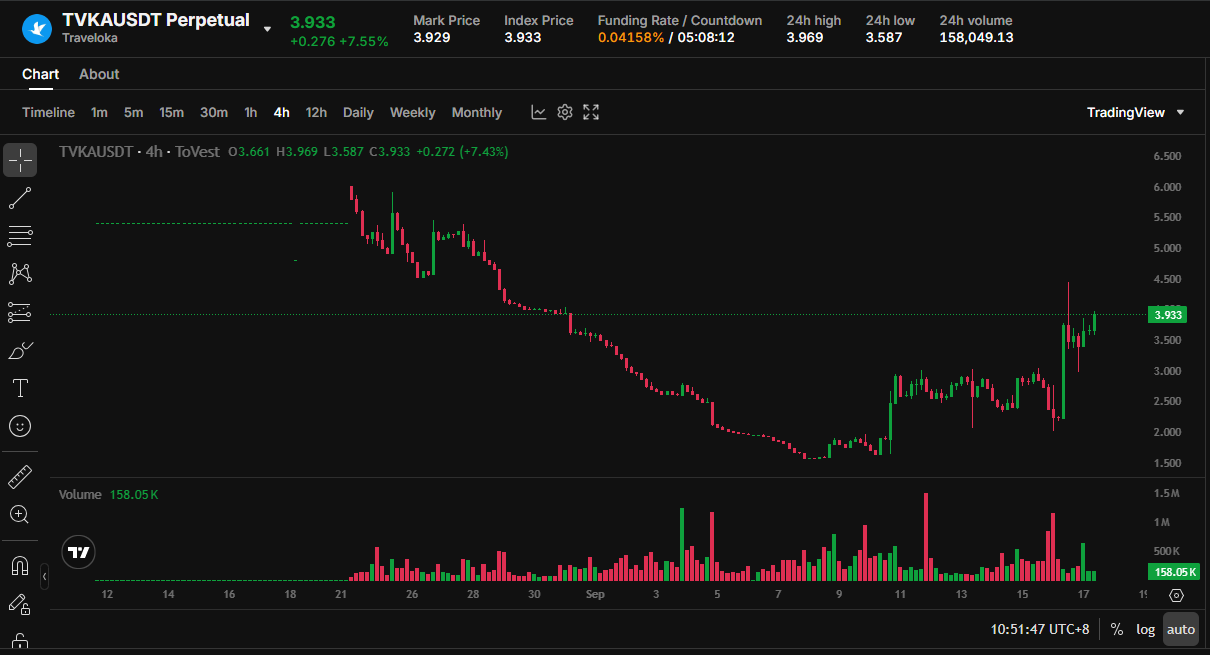Select the XABCD pattern tool

20,274
